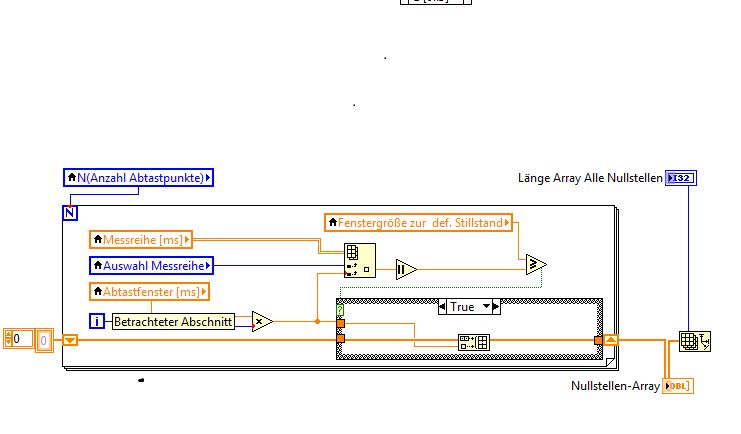Click the N(Anzahl Abtastpunkte) local variable
The height and width of the screenshot is (434, 741).
[x=138, y=178]
